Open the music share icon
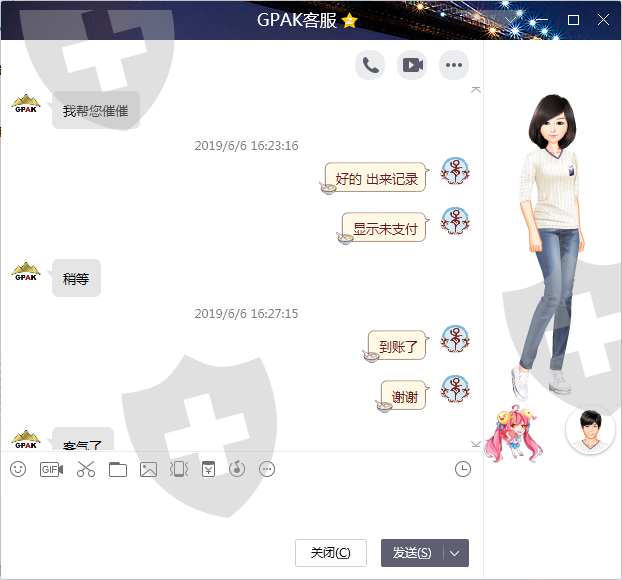Viewport: 622px width, 580px height. click(237, 469)
